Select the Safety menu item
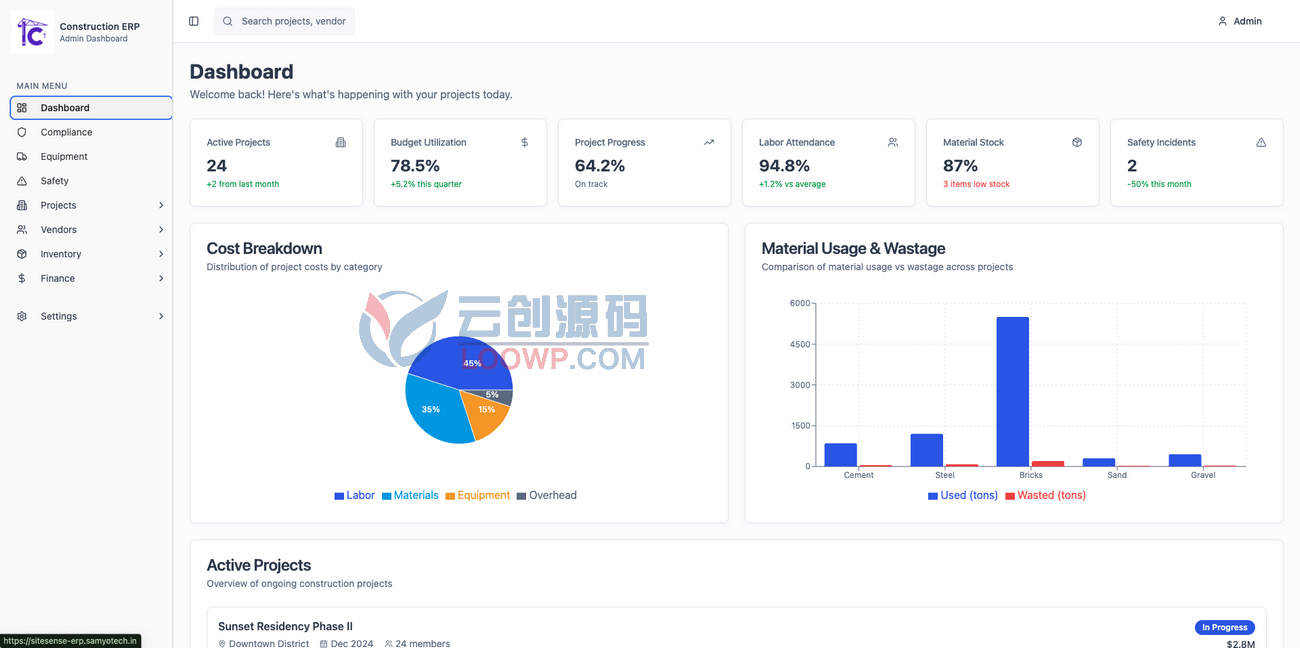This screenshot has width=1300, height=648. point(91,181)
